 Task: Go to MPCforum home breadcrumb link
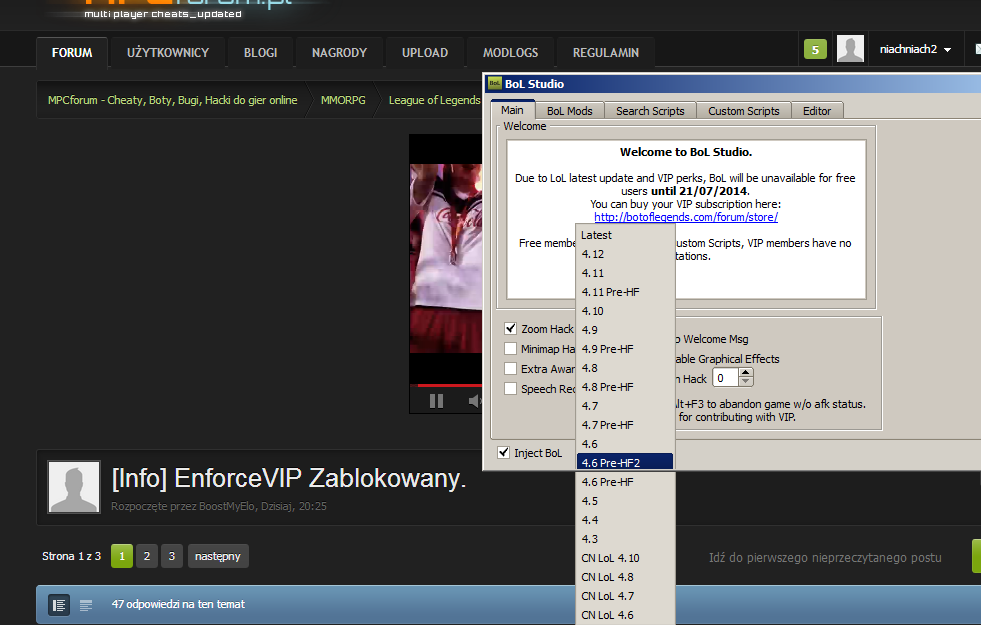click(x=173, y=100)
